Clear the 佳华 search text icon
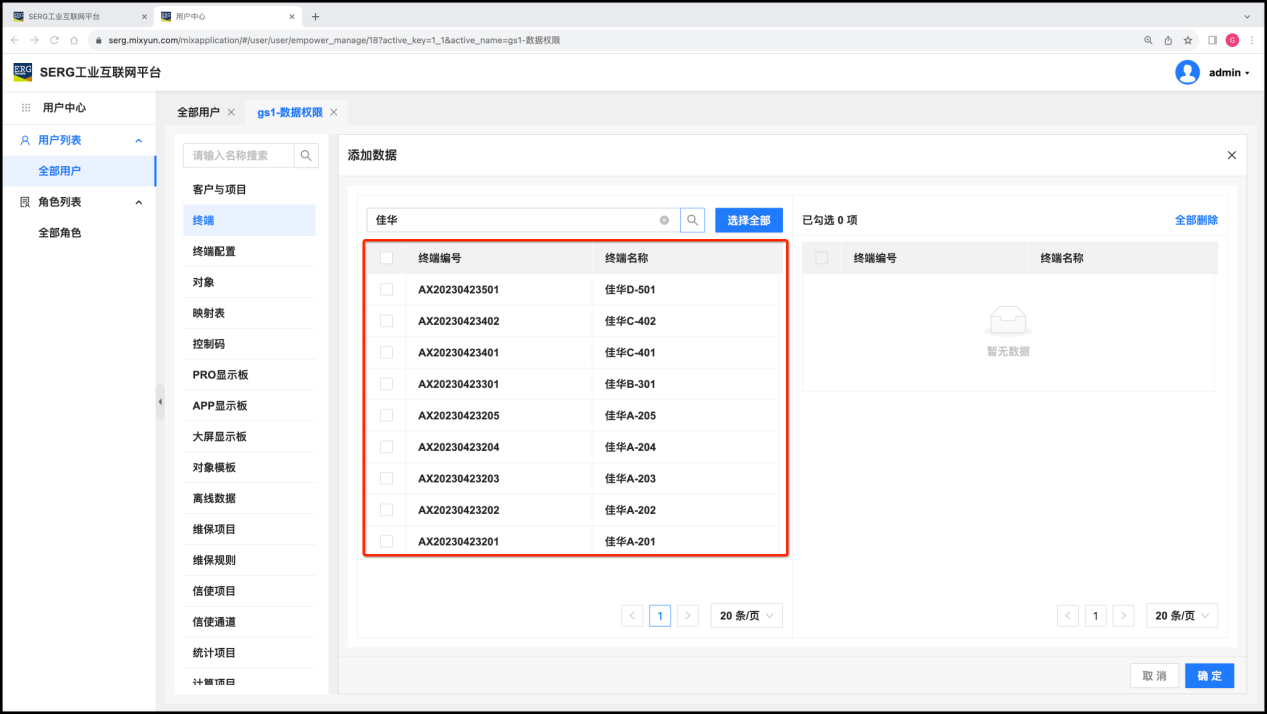This screenshot has width=1267, height=714. (x=664, y=220)
